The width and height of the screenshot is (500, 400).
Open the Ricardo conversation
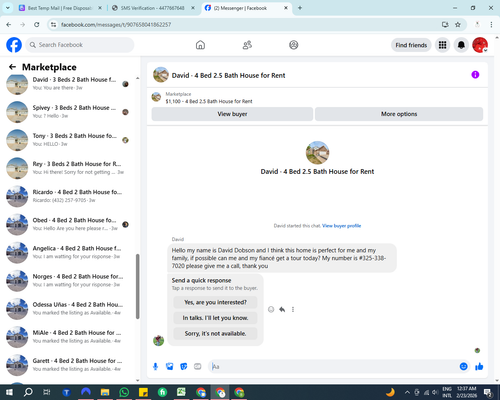[68, 196]
